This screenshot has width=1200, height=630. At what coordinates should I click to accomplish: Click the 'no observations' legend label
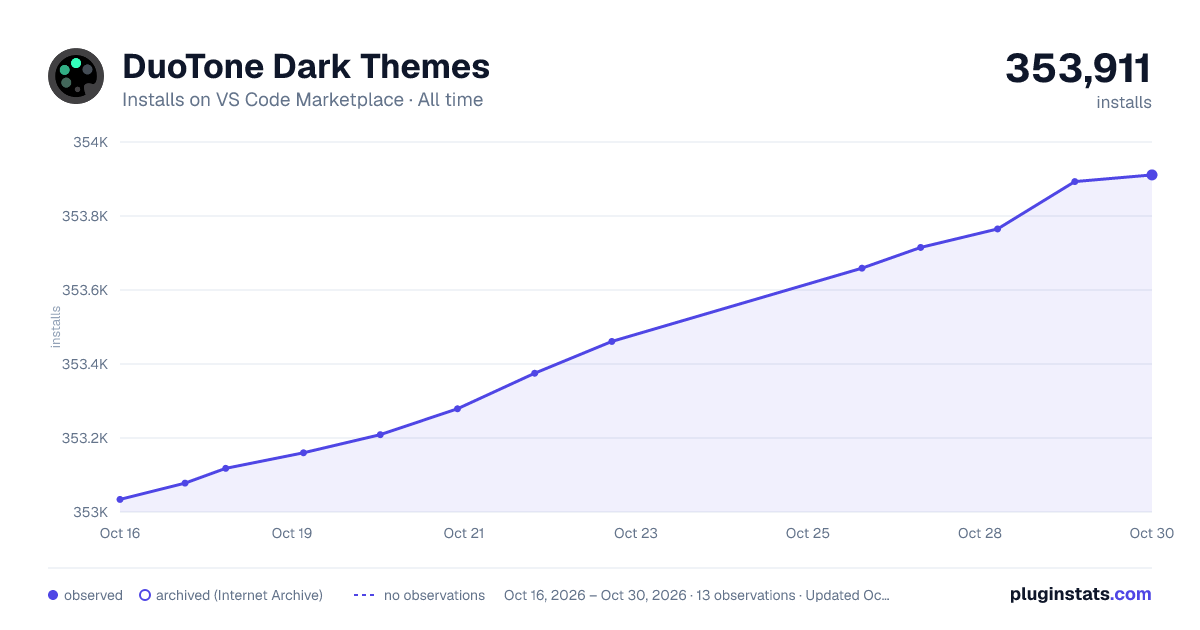[x=434, y=595]
